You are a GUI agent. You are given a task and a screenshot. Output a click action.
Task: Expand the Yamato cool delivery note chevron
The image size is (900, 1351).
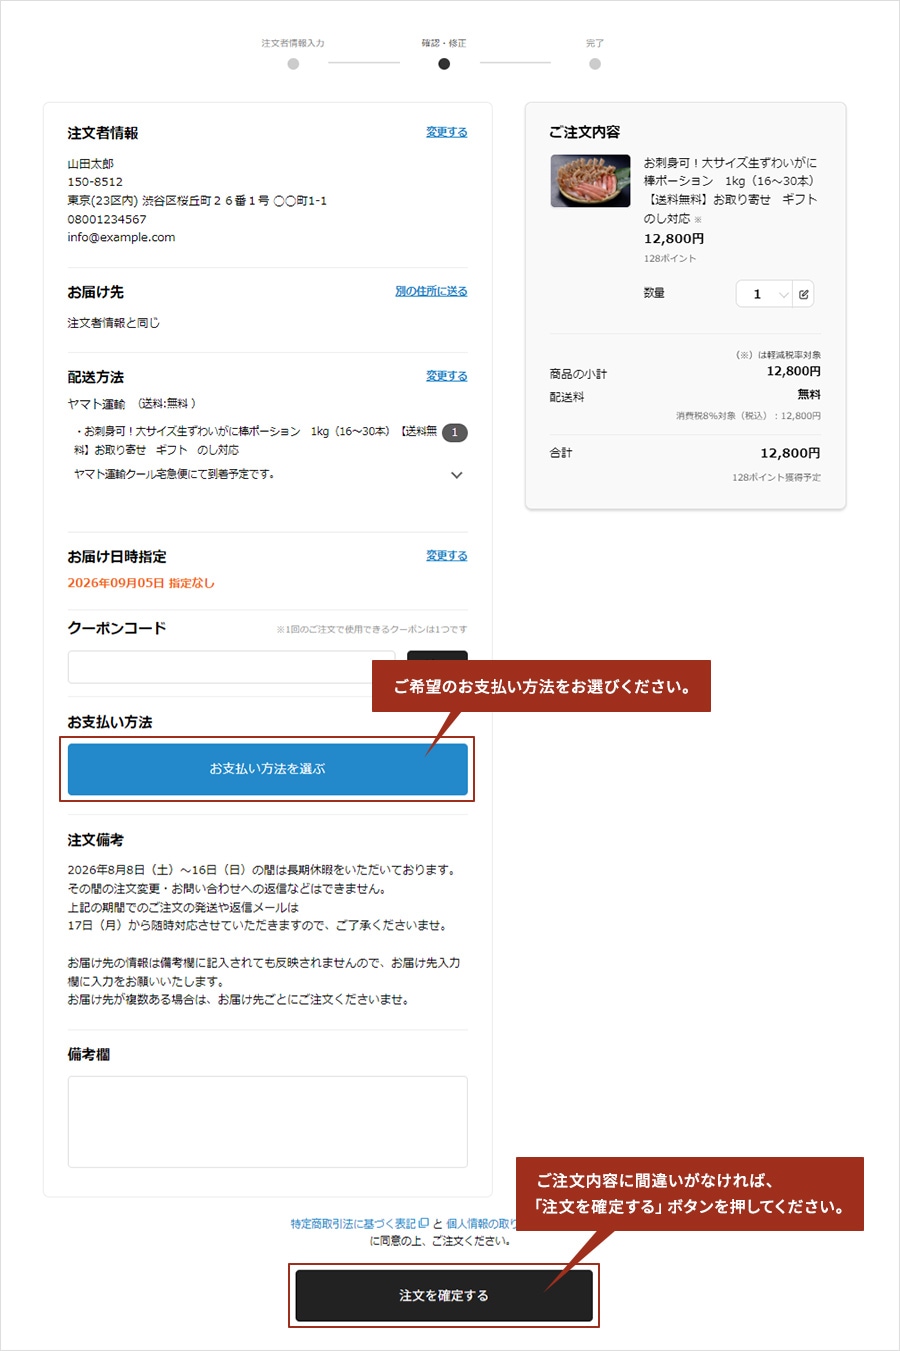click(457, 475)
